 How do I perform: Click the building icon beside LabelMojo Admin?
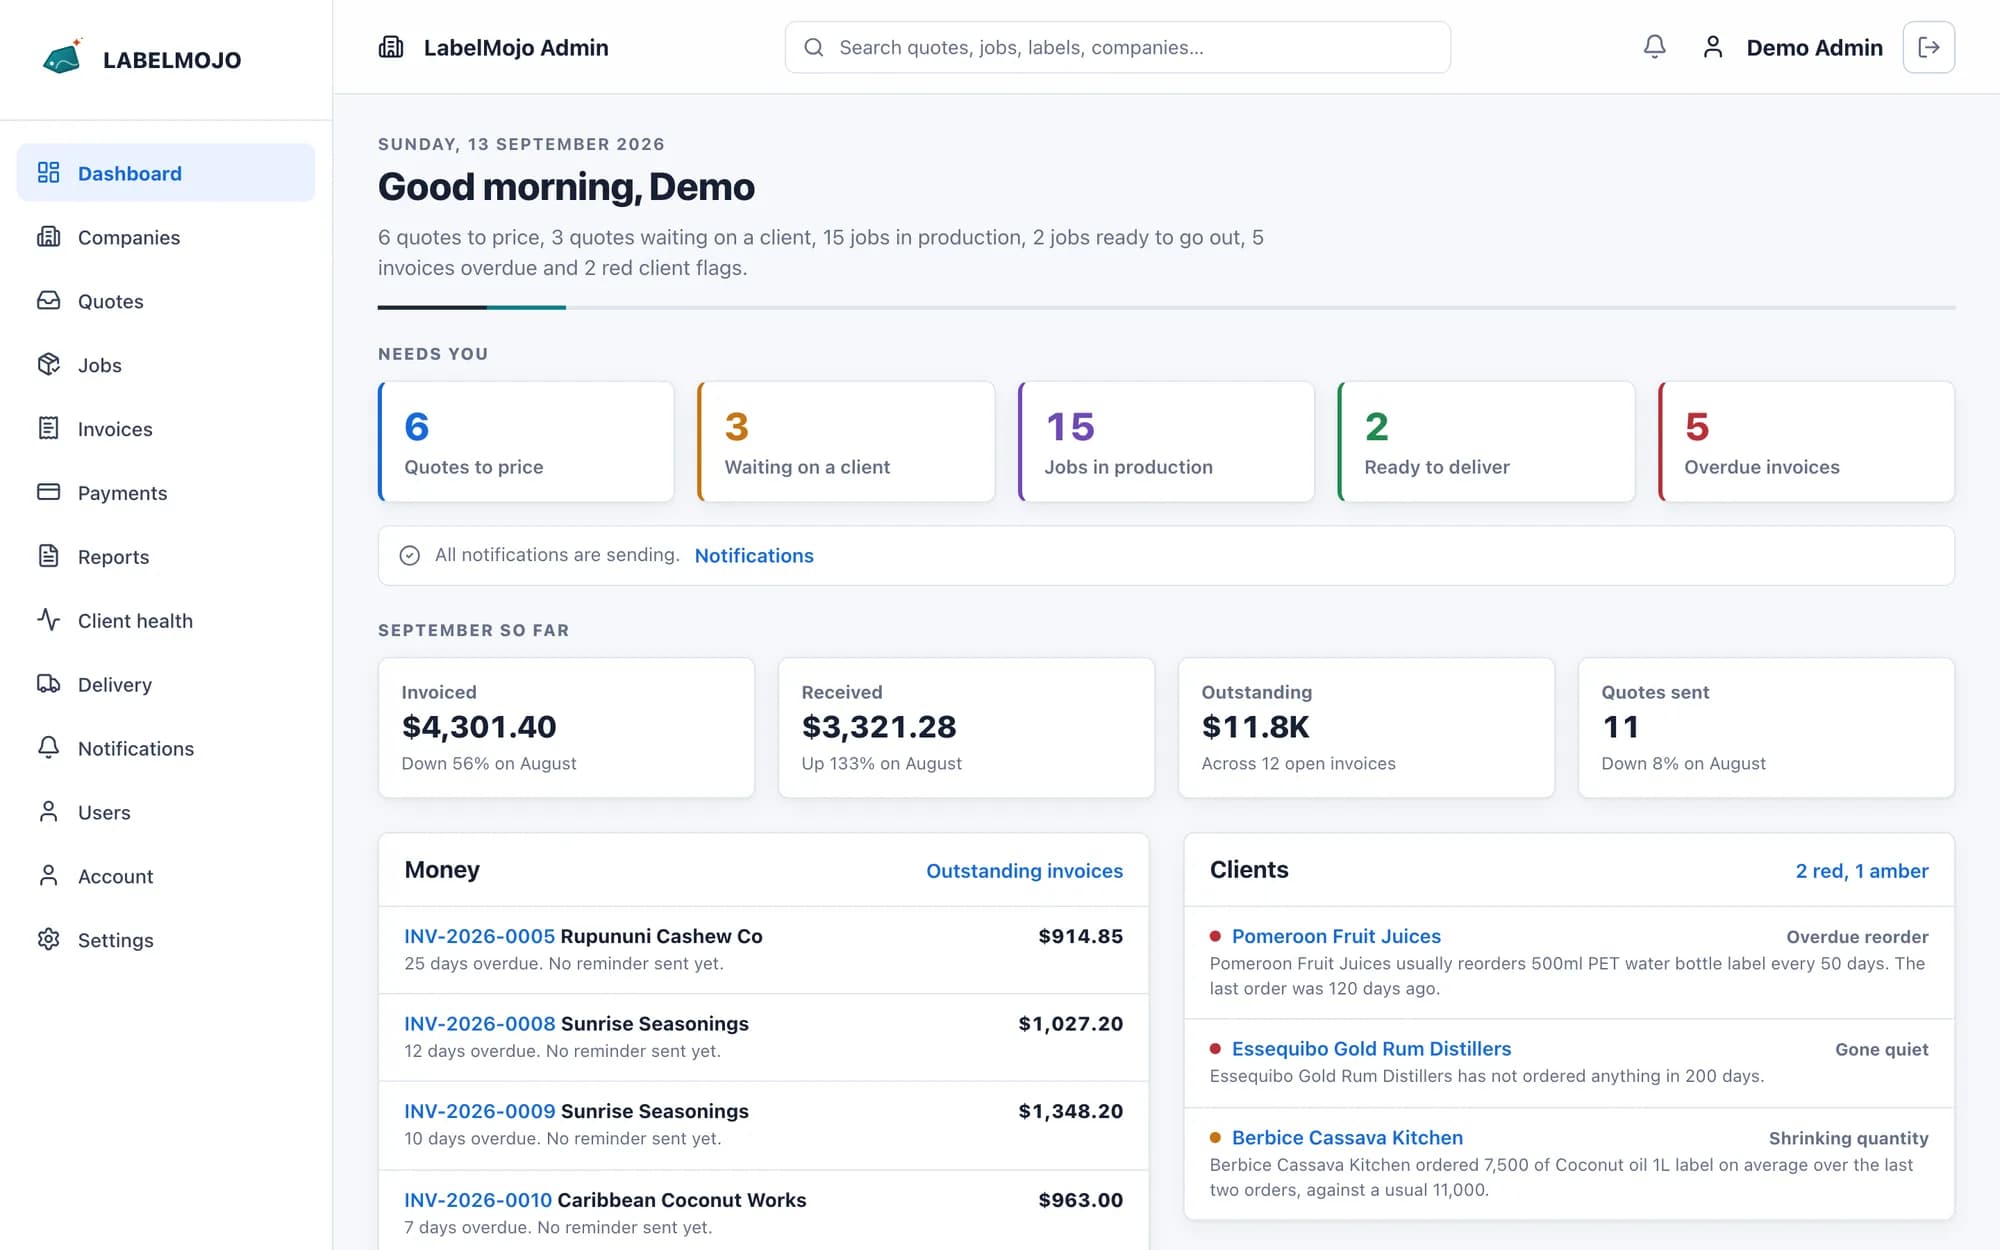tap(391, 47)
